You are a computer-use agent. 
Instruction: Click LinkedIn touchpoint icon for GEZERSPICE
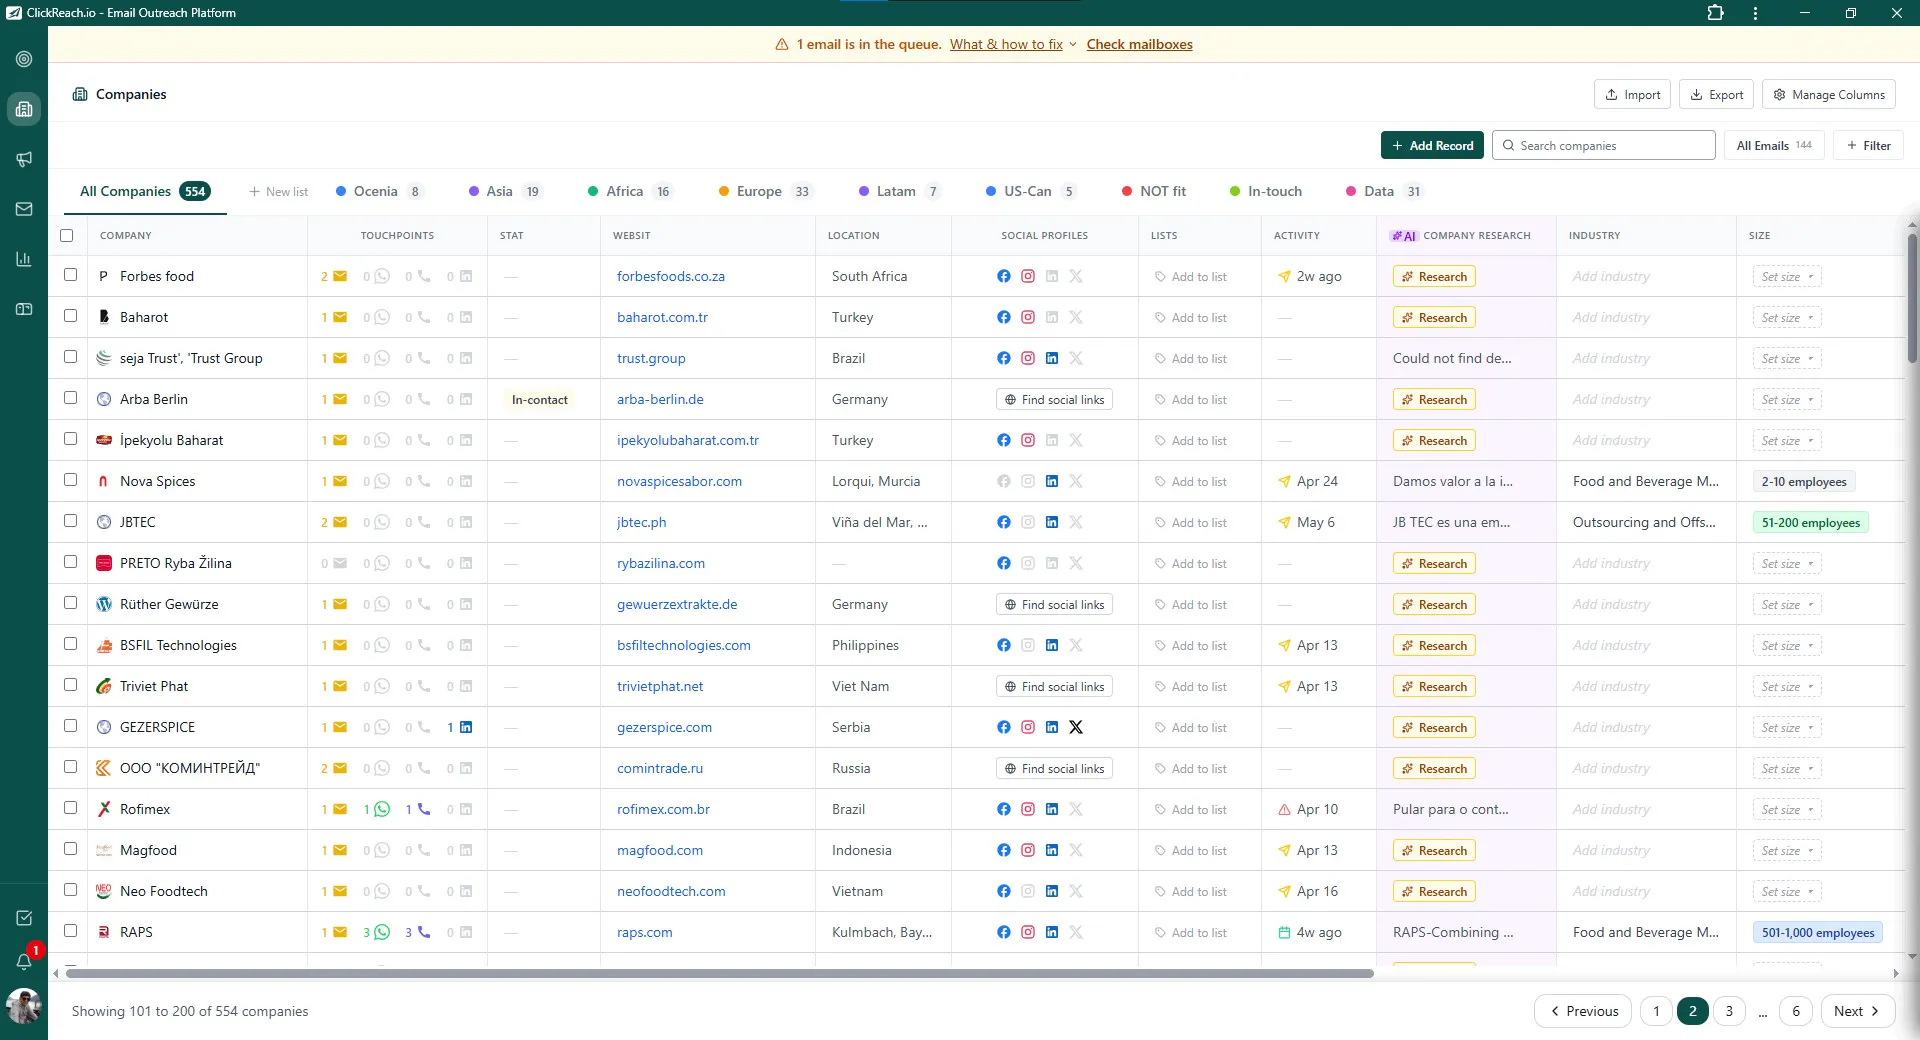coord(466,727)
